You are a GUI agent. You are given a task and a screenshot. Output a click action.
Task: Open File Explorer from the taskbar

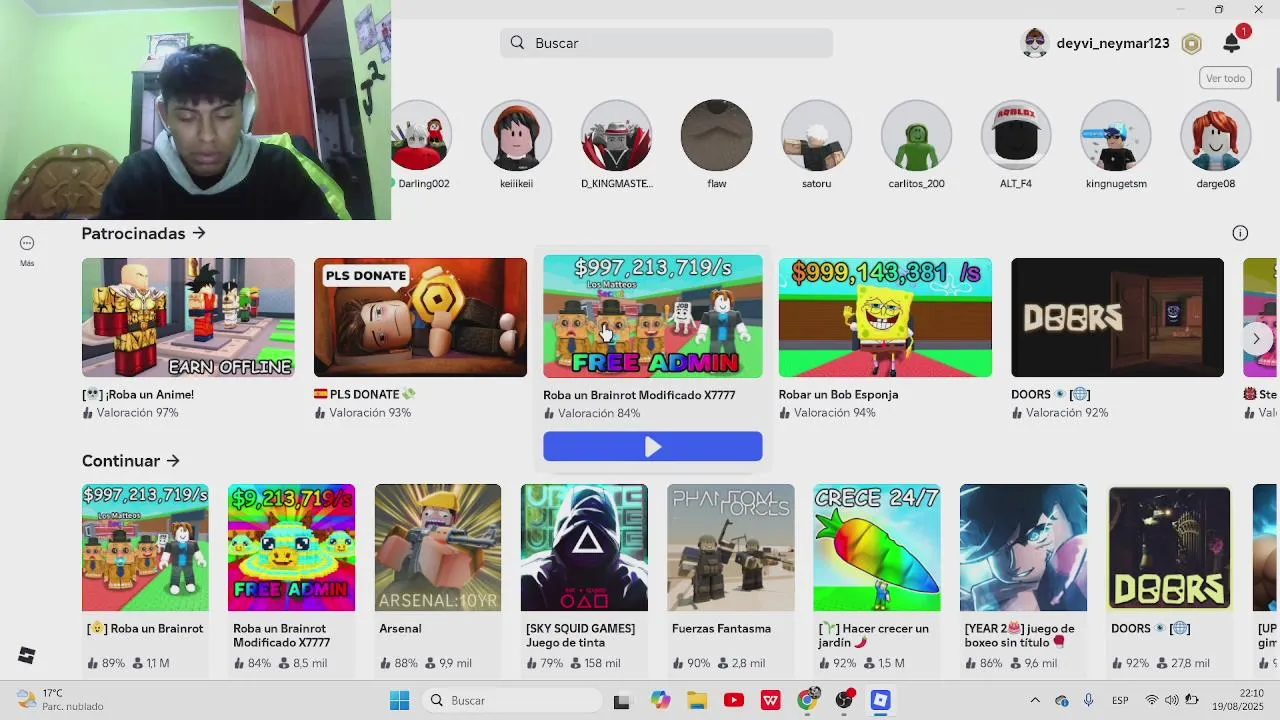[x=697, y=700]
